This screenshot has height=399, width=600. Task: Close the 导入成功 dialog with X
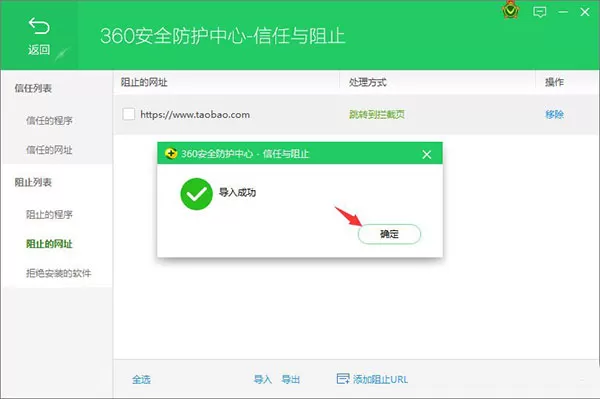(427, 155)
